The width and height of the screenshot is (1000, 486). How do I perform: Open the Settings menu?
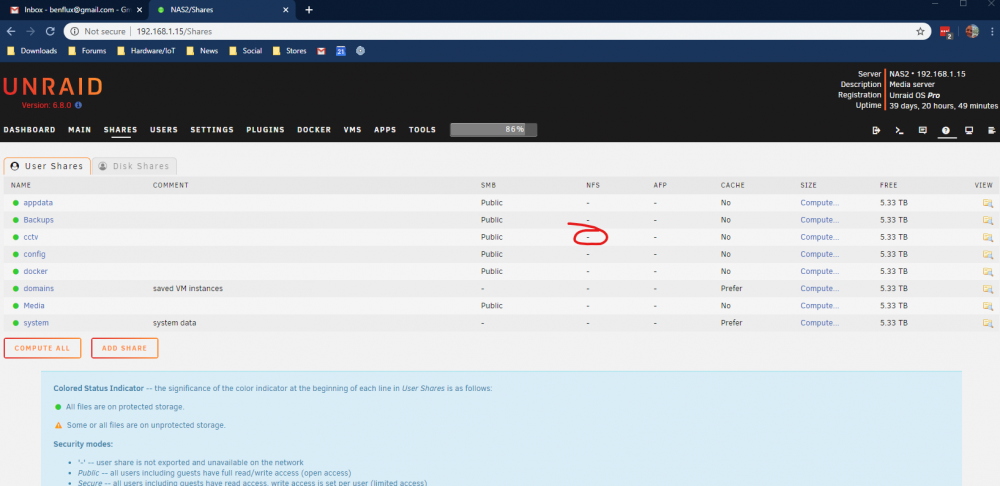[212, 130]
